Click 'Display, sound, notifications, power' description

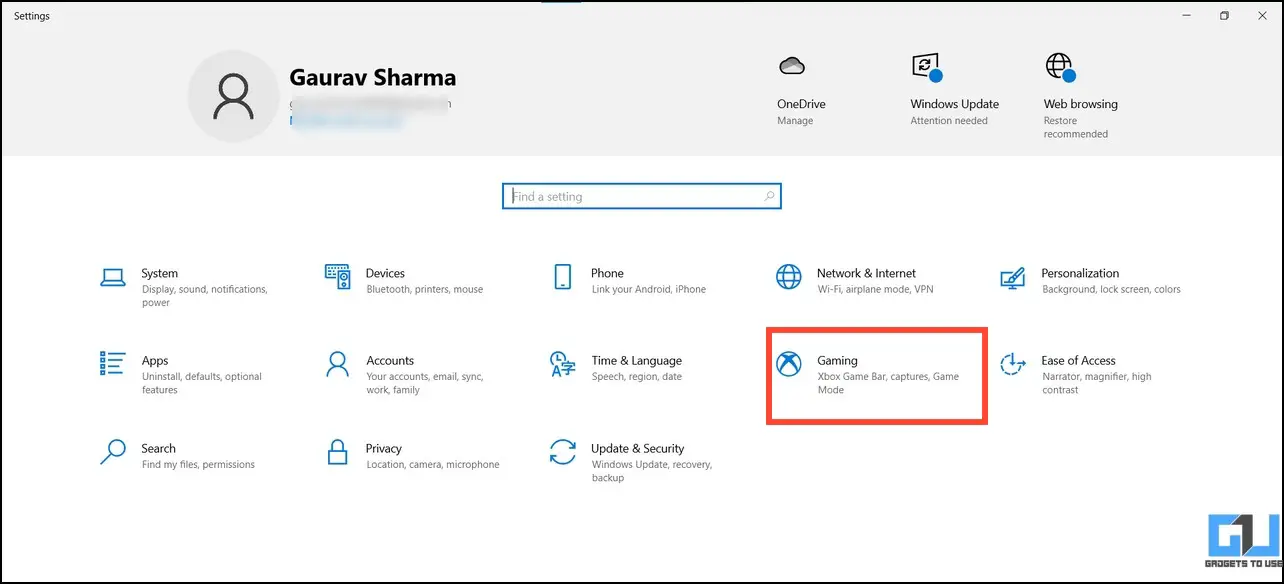click(204, 296)
